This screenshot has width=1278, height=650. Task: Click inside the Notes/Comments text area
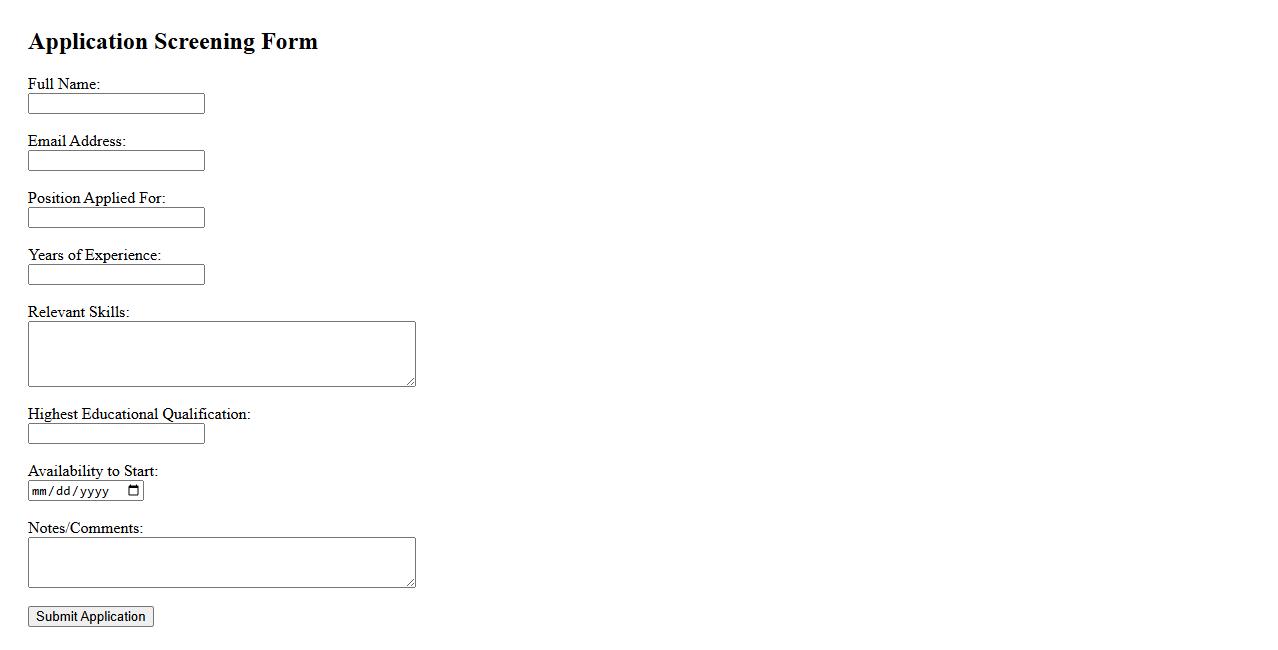click(x=221, y=562)
